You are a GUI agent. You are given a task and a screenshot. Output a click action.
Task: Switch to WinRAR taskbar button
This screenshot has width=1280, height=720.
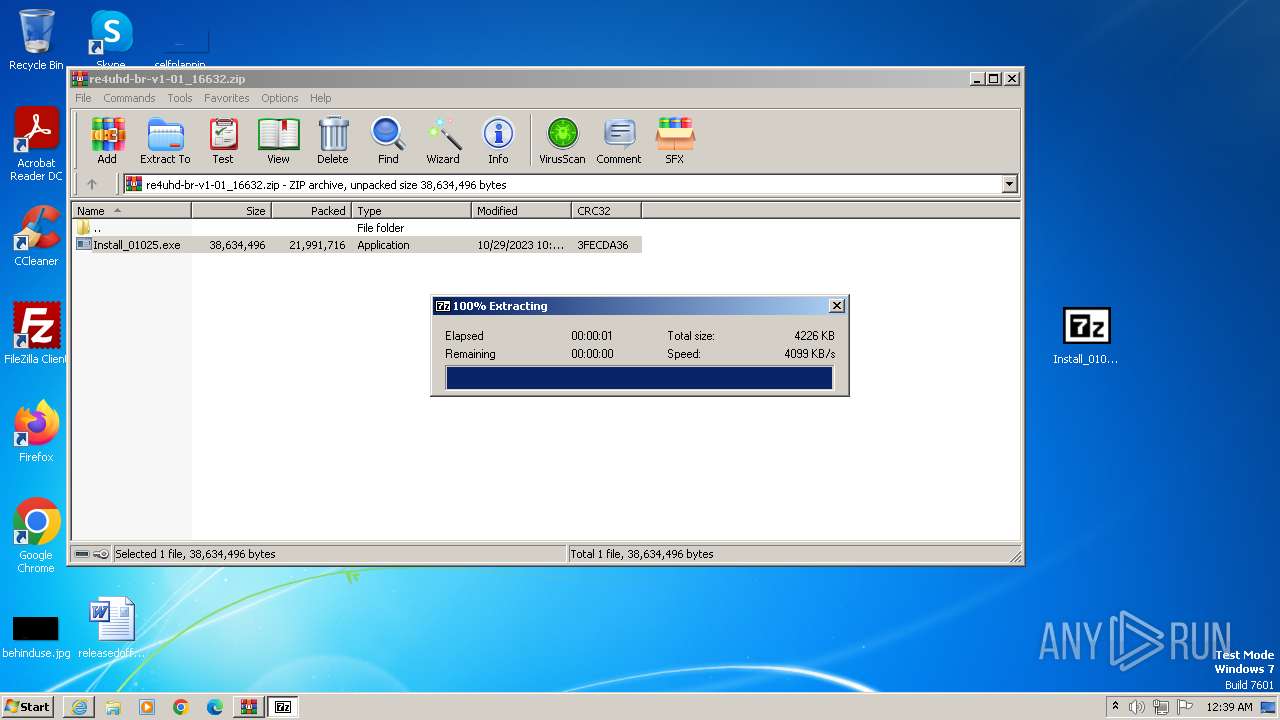coord(249,707)
